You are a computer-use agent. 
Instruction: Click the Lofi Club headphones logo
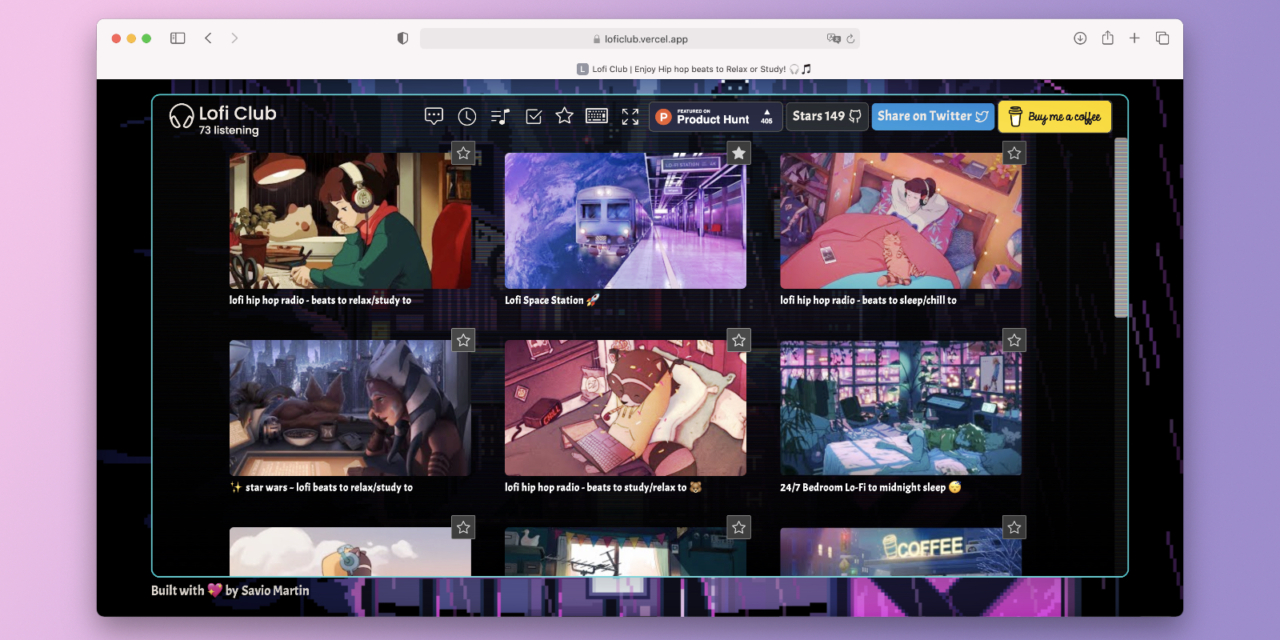point(181,116)
